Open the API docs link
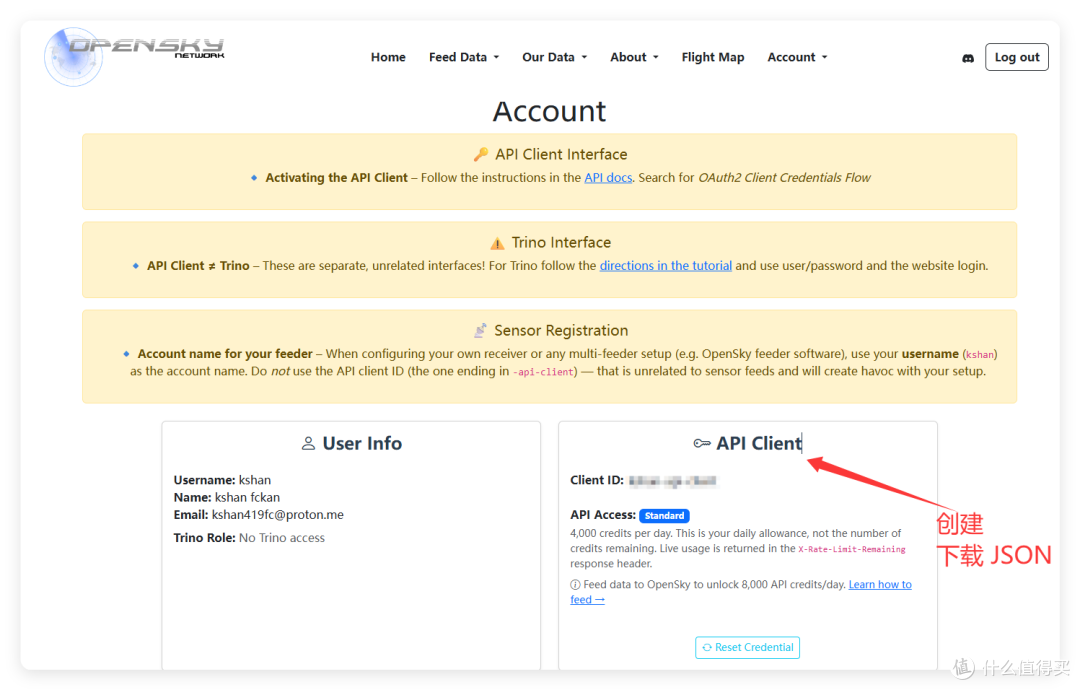1080x690 pixels. (x=608, y=178)
